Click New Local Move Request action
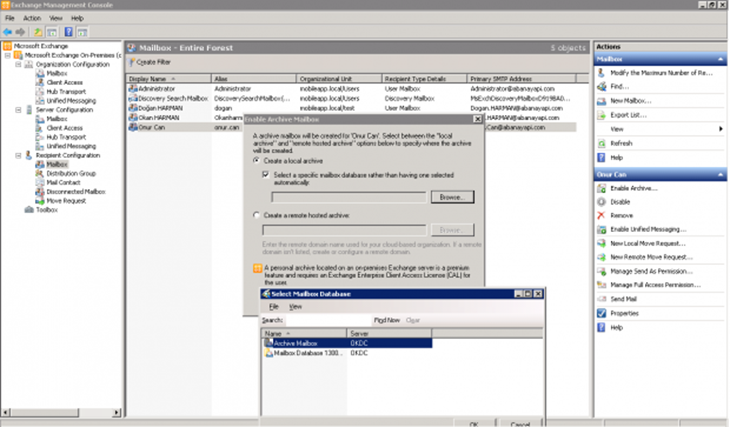 tap(648, 244)
